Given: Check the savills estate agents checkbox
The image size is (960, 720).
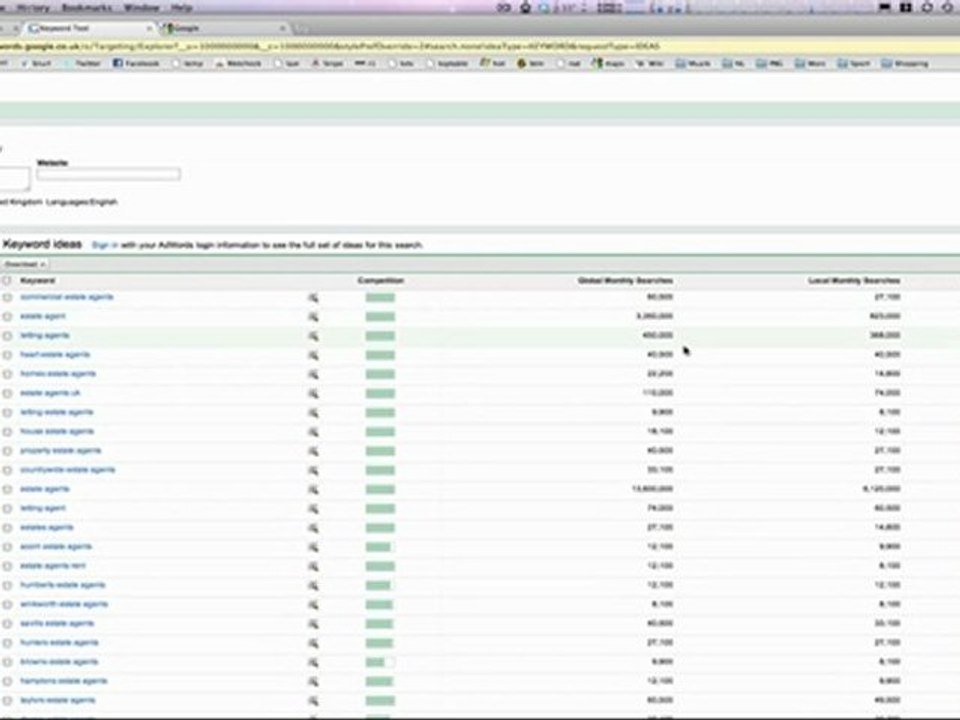Looking at the screenshot, I should [x=7, y=624].
